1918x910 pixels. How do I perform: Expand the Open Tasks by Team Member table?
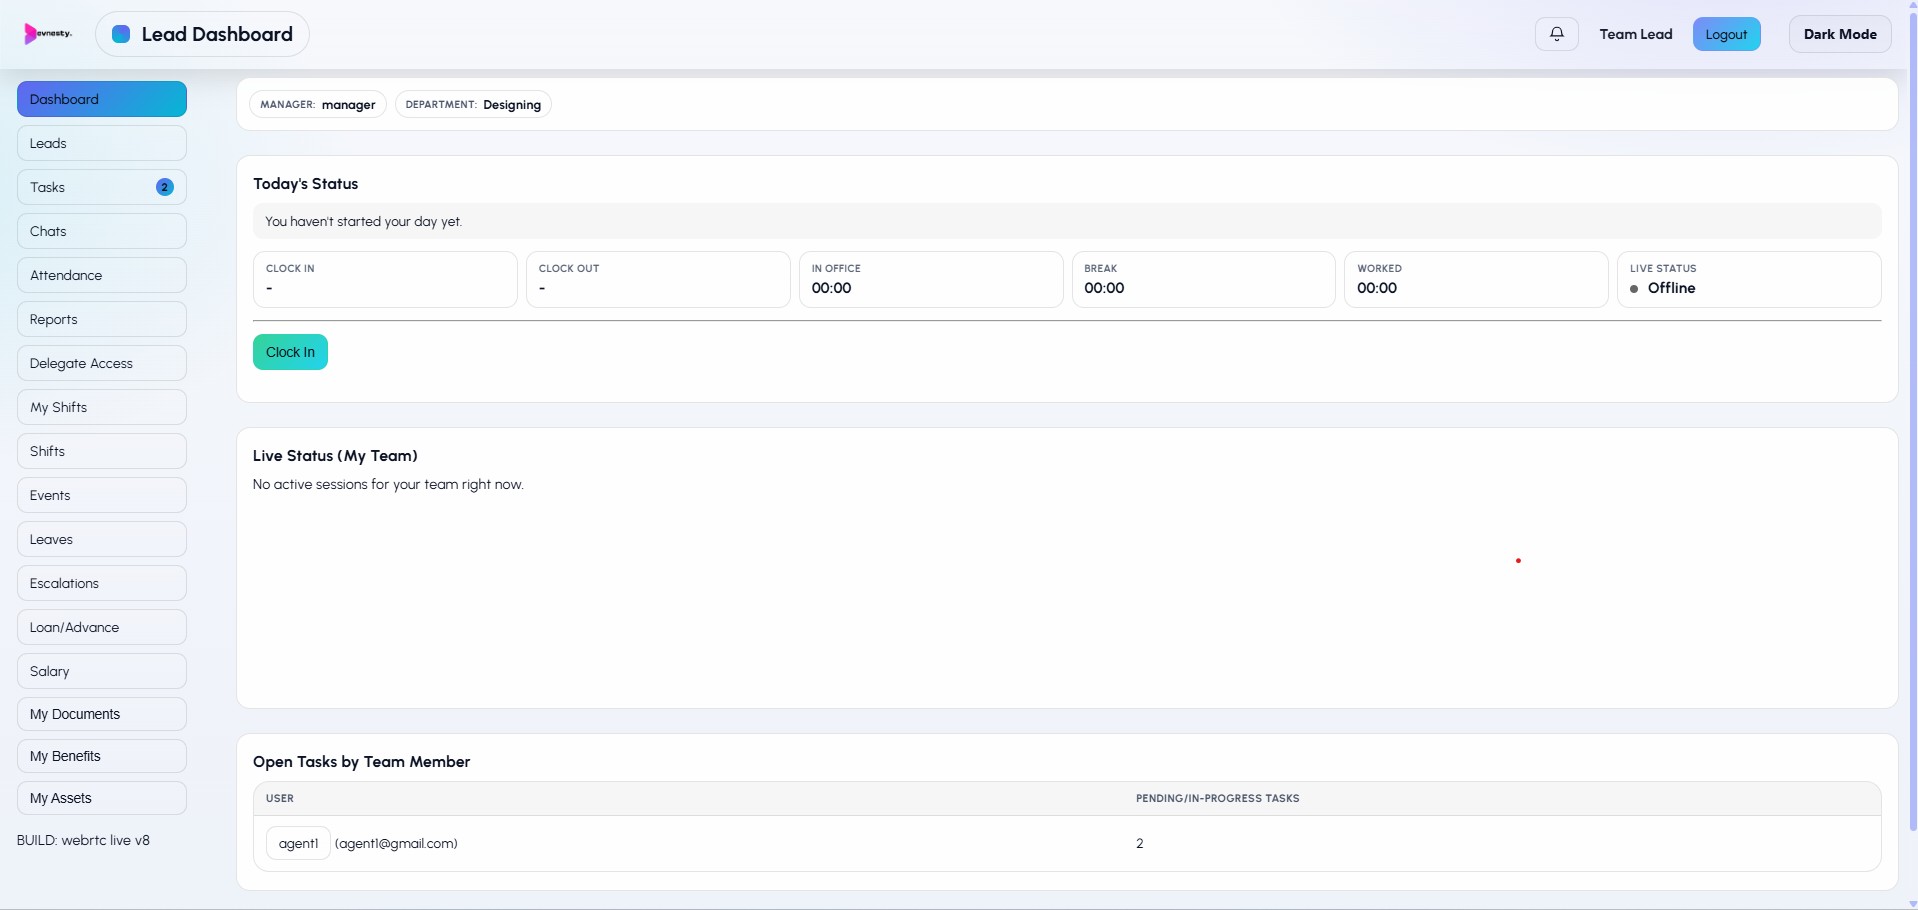[x=361, y=761]
